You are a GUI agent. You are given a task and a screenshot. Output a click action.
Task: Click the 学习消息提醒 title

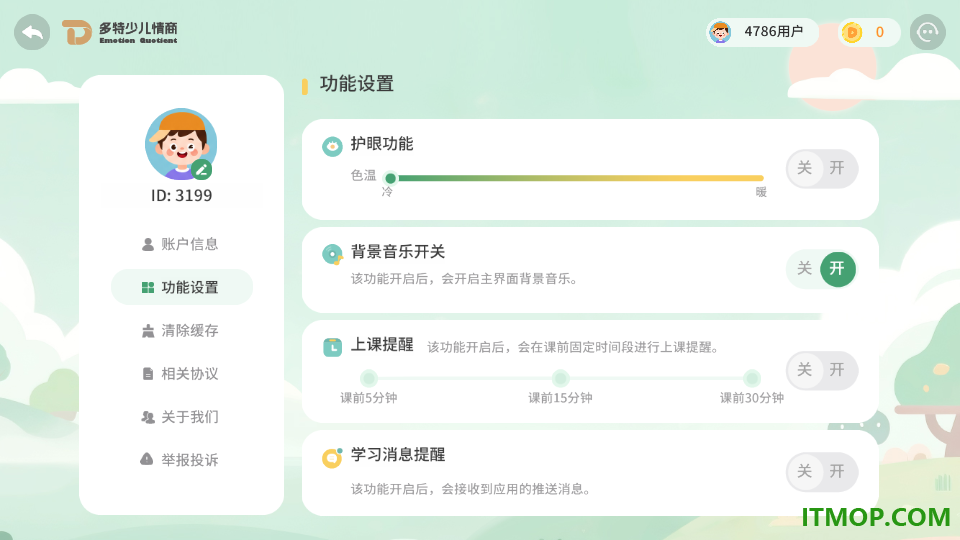click(x=398, y=455)
